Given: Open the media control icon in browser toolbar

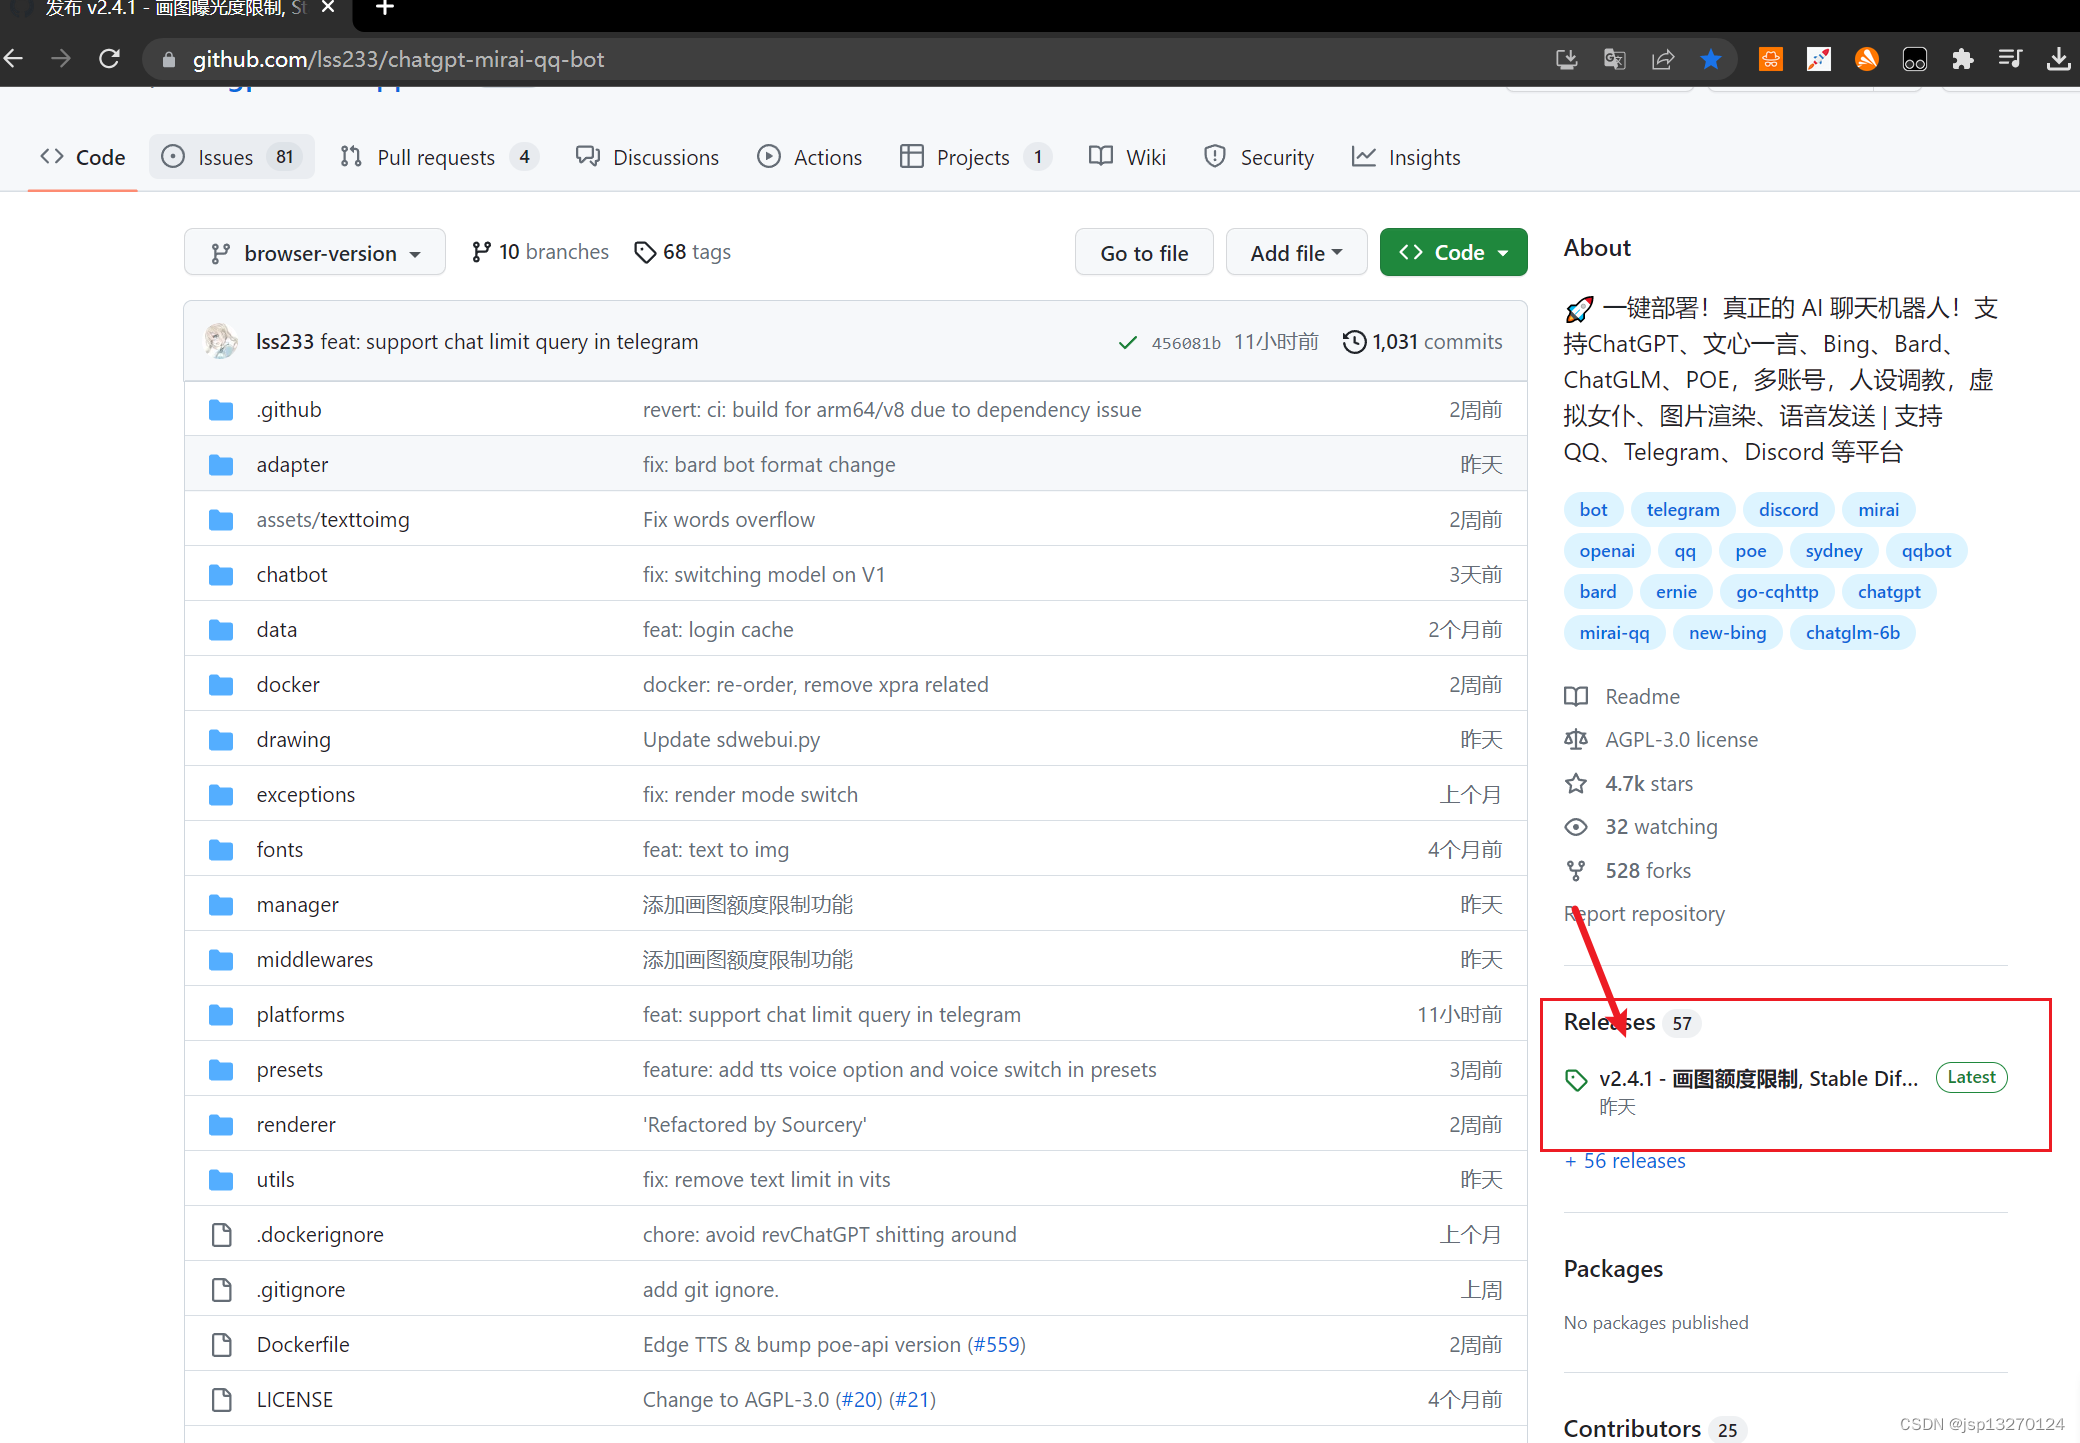Looking at the screenshot, I should click(2010, 59).
